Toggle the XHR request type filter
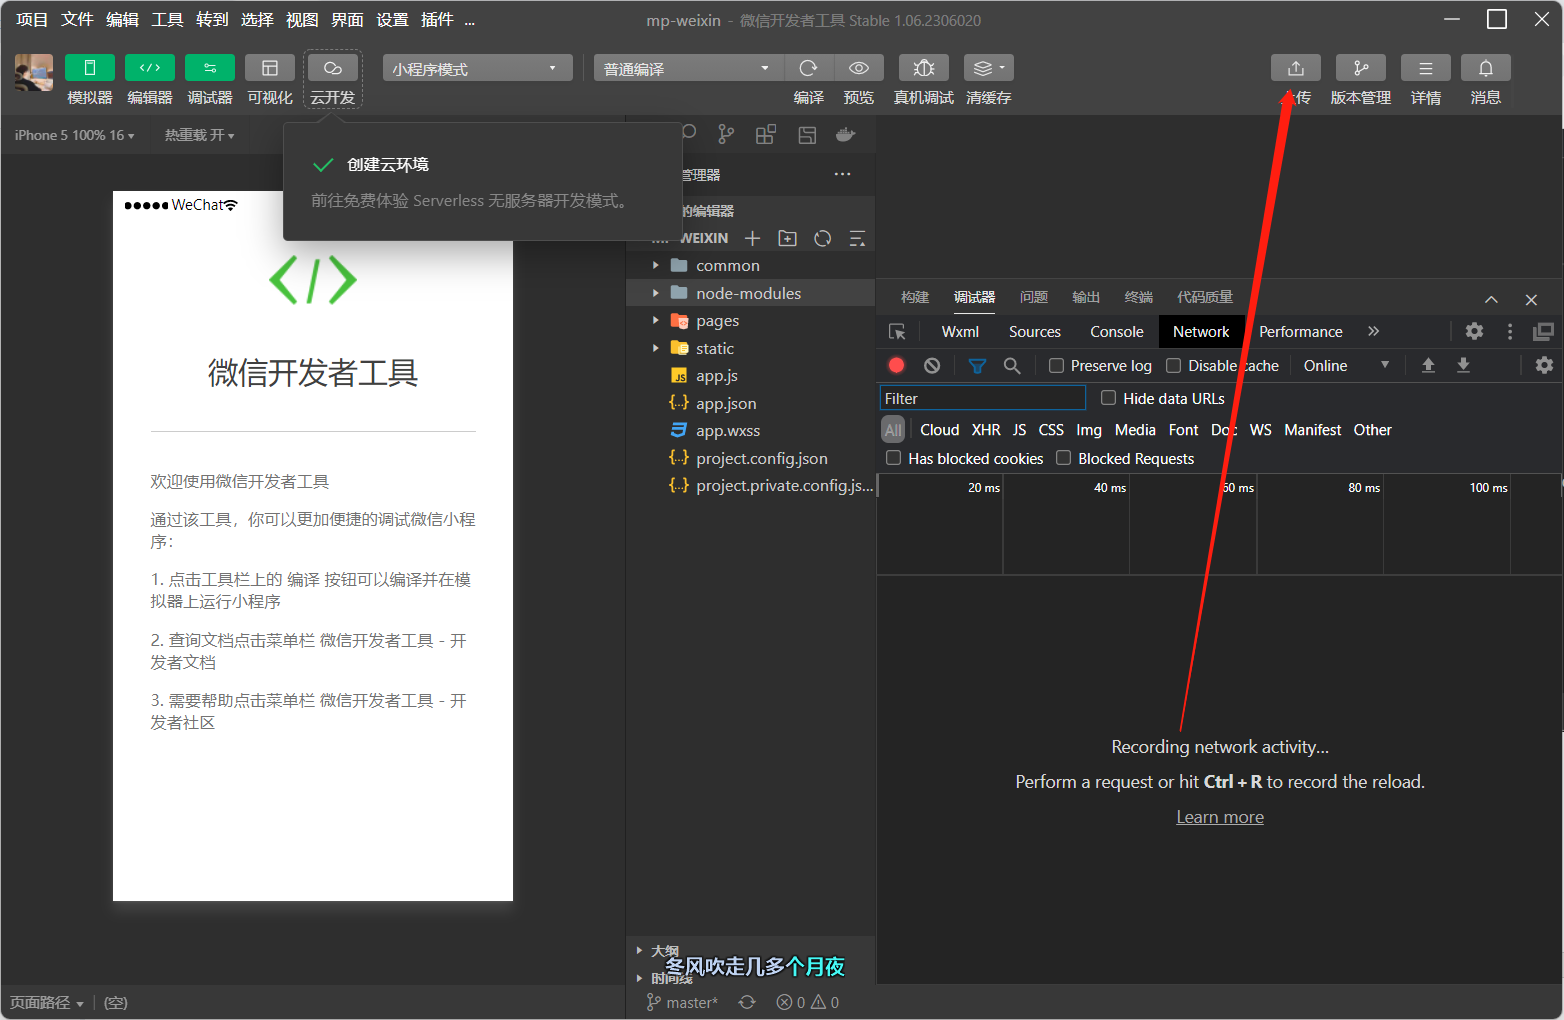This screenshot has height=1020, width=1564. pos(986,430)
